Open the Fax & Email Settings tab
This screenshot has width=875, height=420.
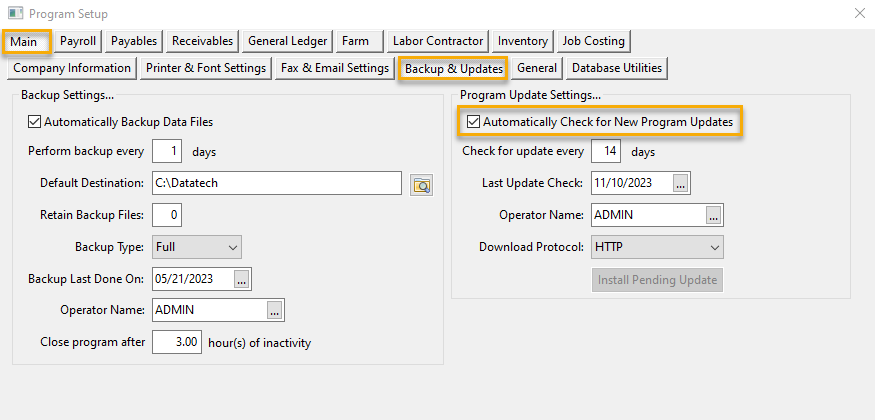(334, 68)
